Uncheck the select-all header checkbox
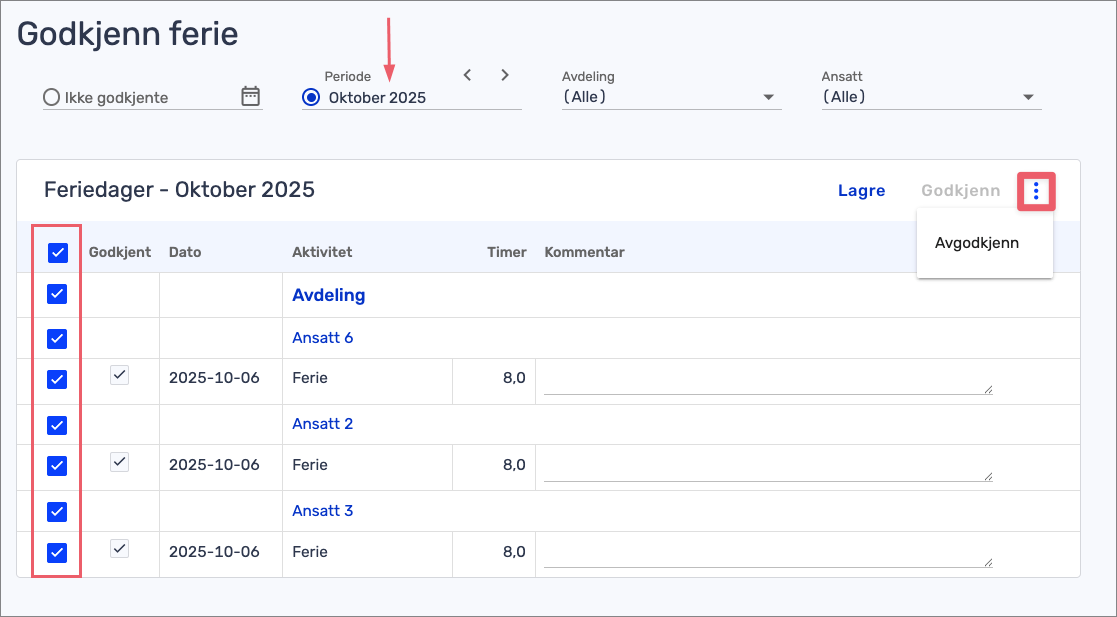This screenshot has height=617, width=1117. tap(57, 253)
